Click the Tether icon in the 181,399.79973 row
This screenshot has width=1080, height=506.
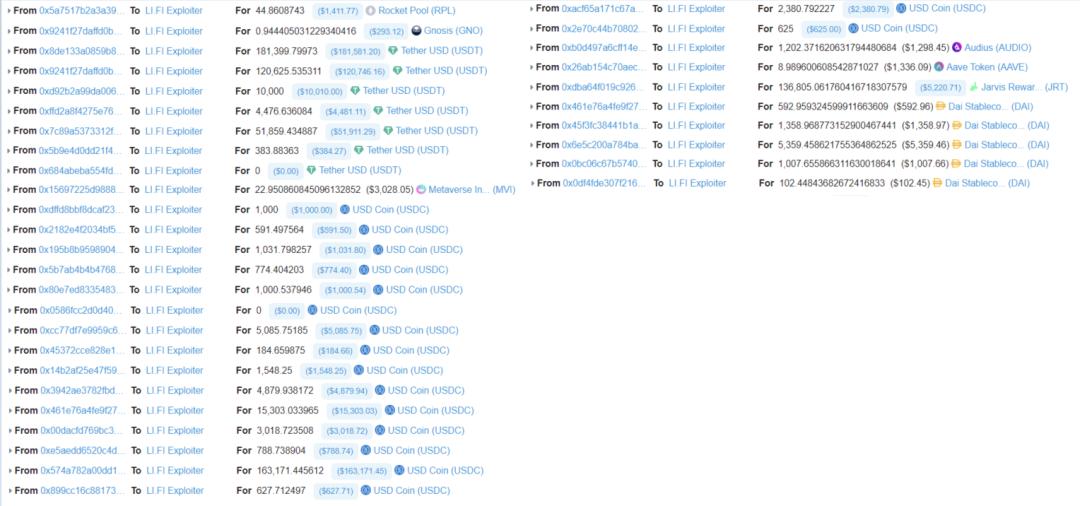click(393, 51)
